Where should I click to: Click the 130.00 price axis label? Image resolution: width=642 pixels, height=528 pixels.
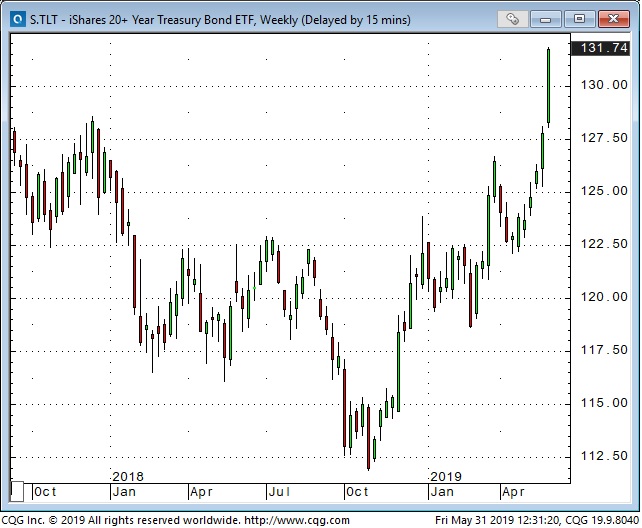604,85
